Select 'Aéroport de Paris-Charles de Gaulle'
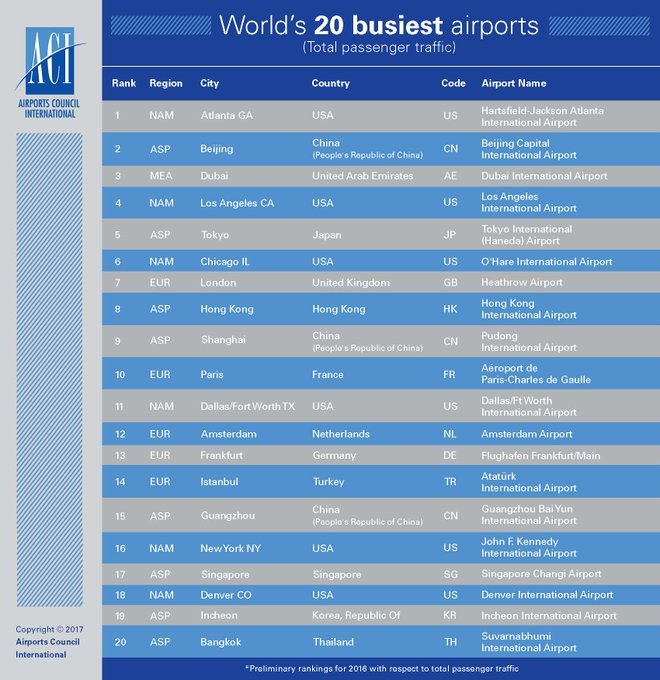The image size is (660, 680). pos(536,374)
